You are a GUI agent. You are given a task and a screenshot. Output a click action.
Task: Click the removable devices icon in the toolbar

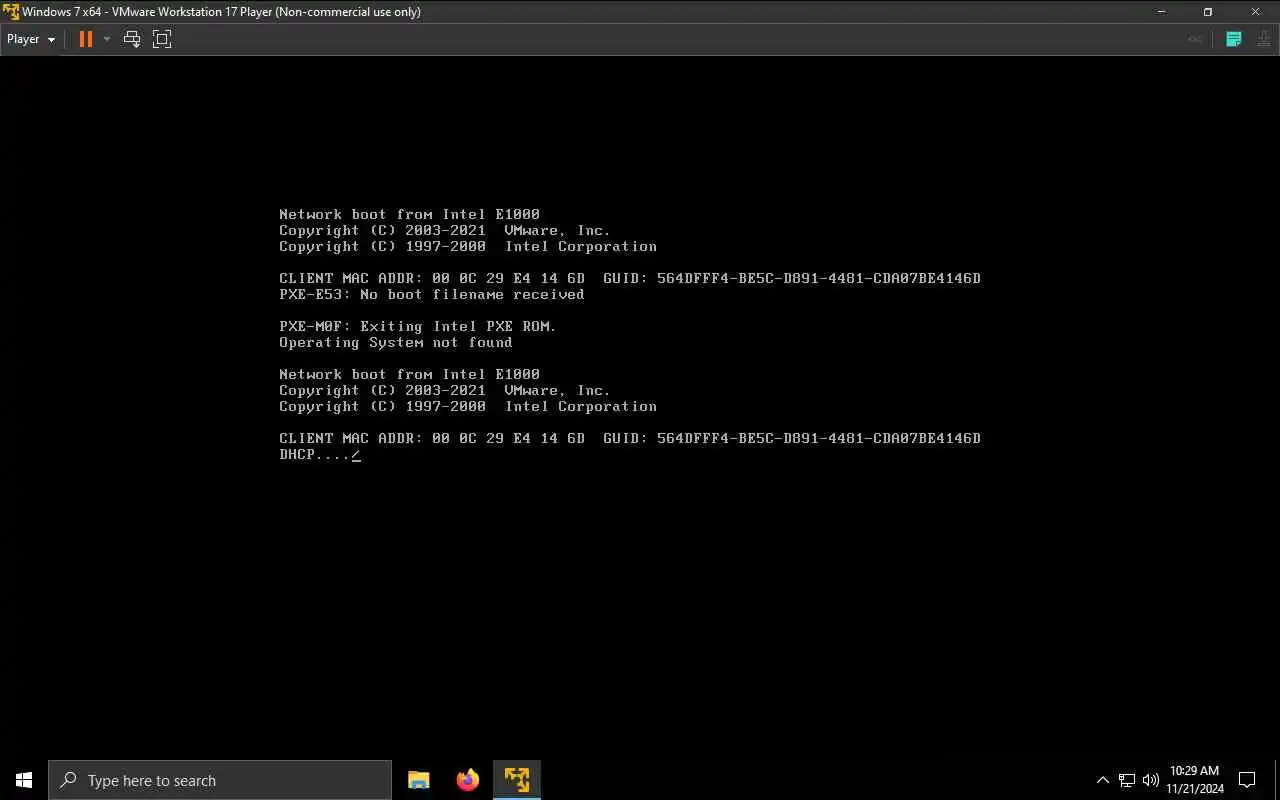(x=1265, y=39)
